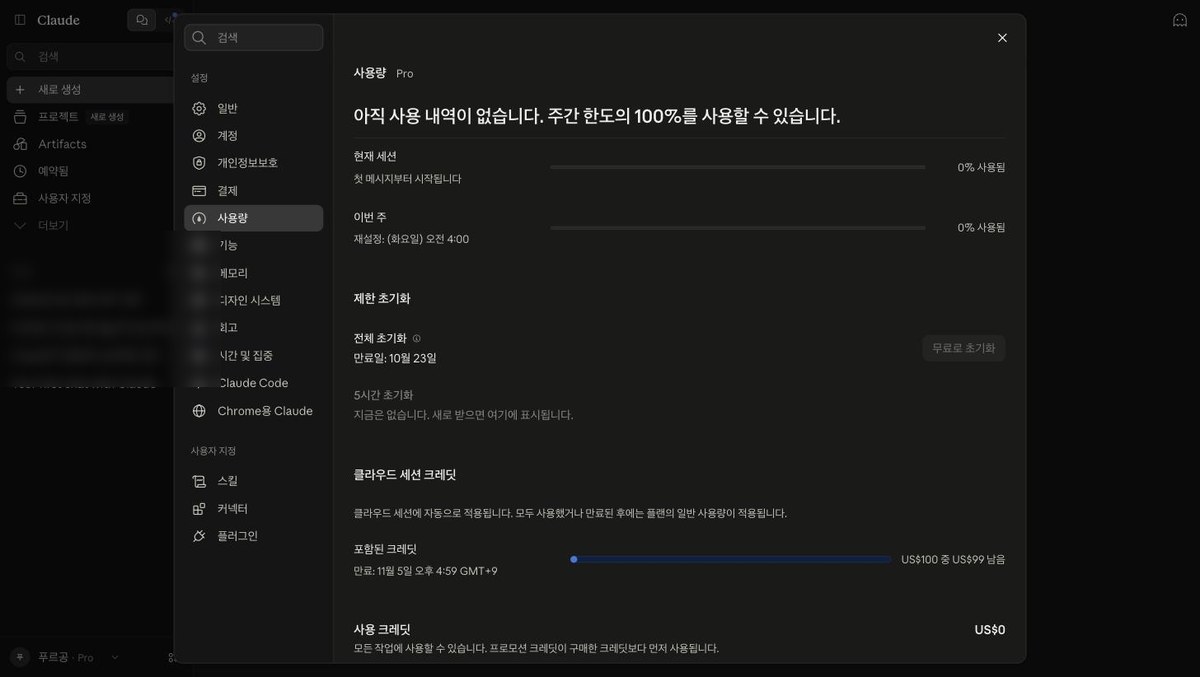Image resolution: width=1200 pixels, height=677 pixels.
Task: Open the 커넥터 blocks icon
Action: 199,508
